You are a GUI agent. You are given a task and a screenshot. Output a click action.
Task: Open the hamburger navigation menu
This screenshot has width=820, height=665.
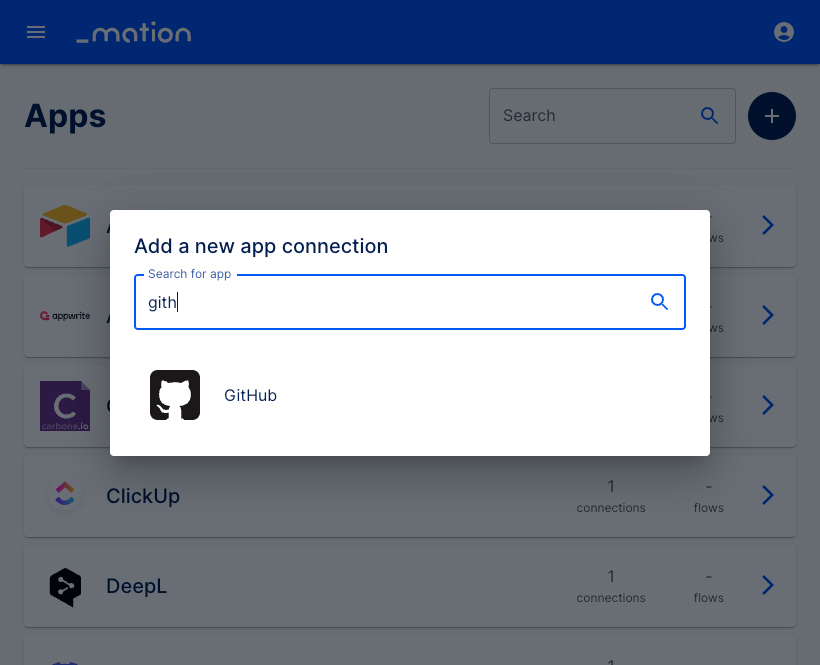click(36, 32)
